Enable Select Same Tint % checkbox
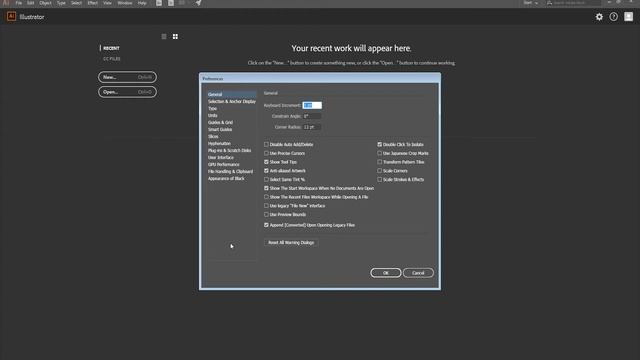 click(x=266, y=180)
